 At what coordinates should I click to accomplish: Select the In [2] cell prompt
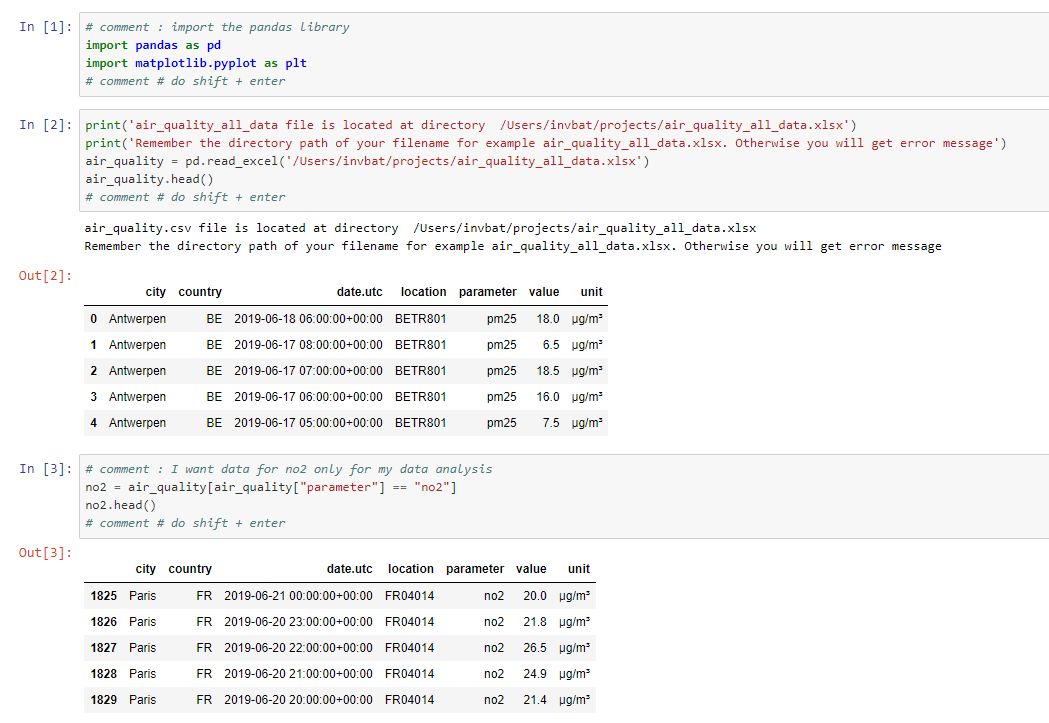[x=46, y=125]
